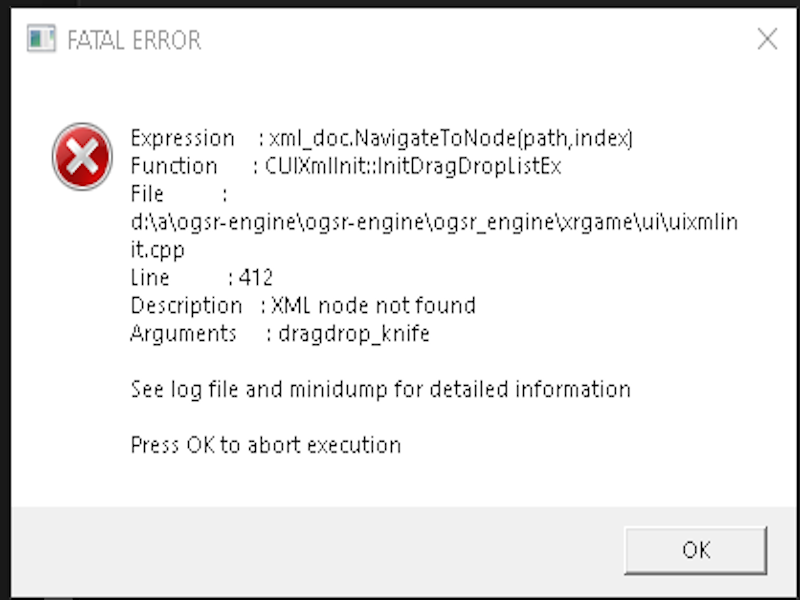The height and width of the screenshot is (600, 800).
Task: Click the Line label
Action: [150, 277]
